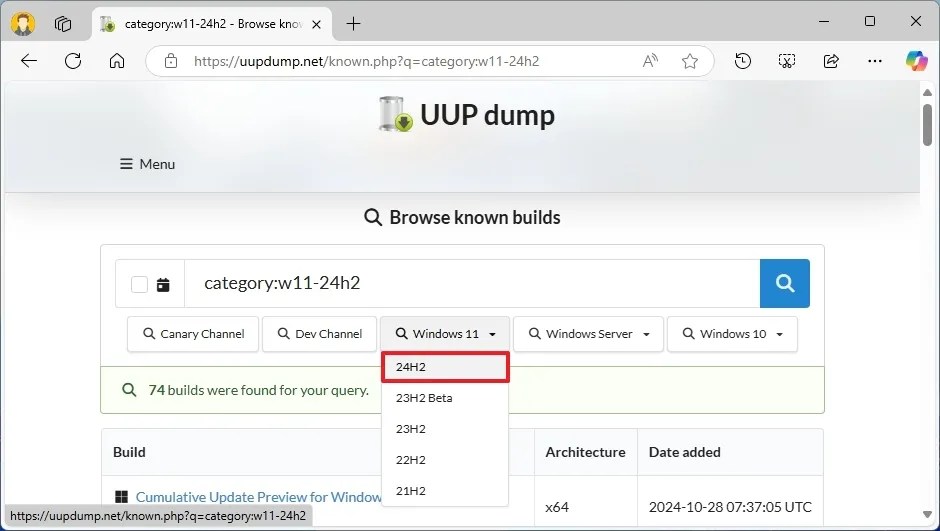The width and height of the screenshot is (940, 531).
Task: Click the x64 architecture cell
Action: tap(557, 507)
